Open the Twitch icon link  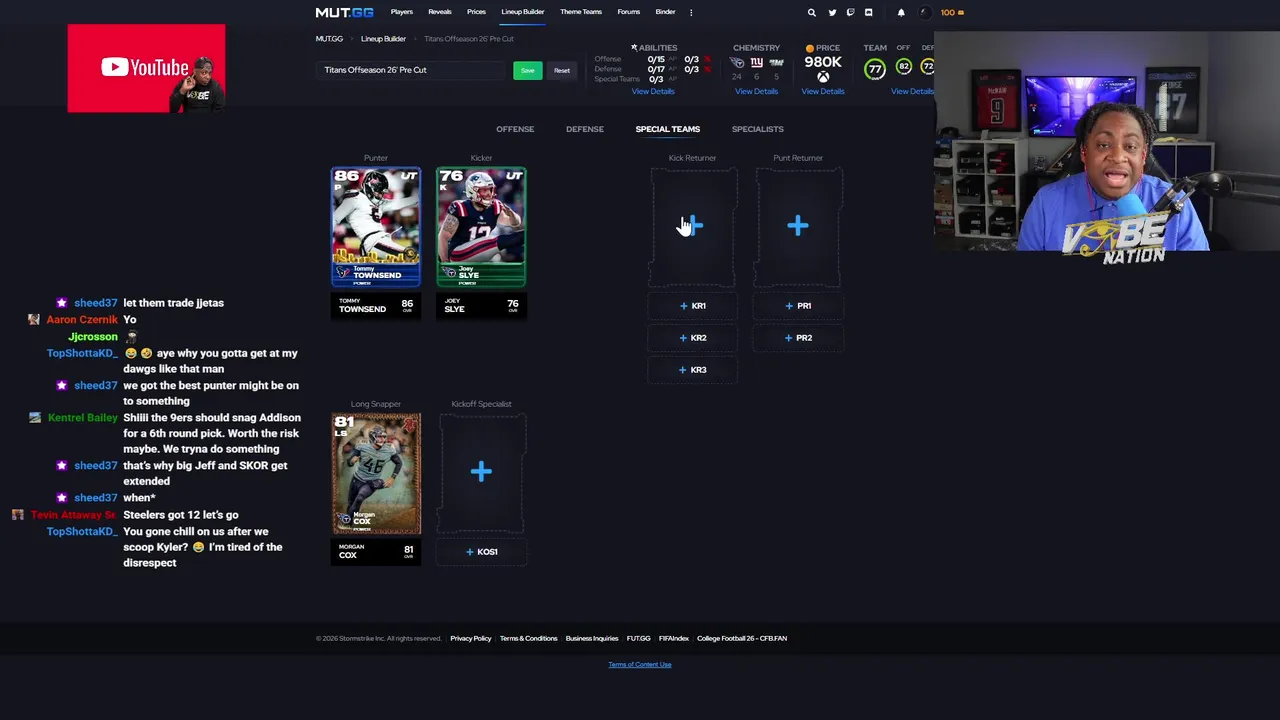(x=850, y=12)
